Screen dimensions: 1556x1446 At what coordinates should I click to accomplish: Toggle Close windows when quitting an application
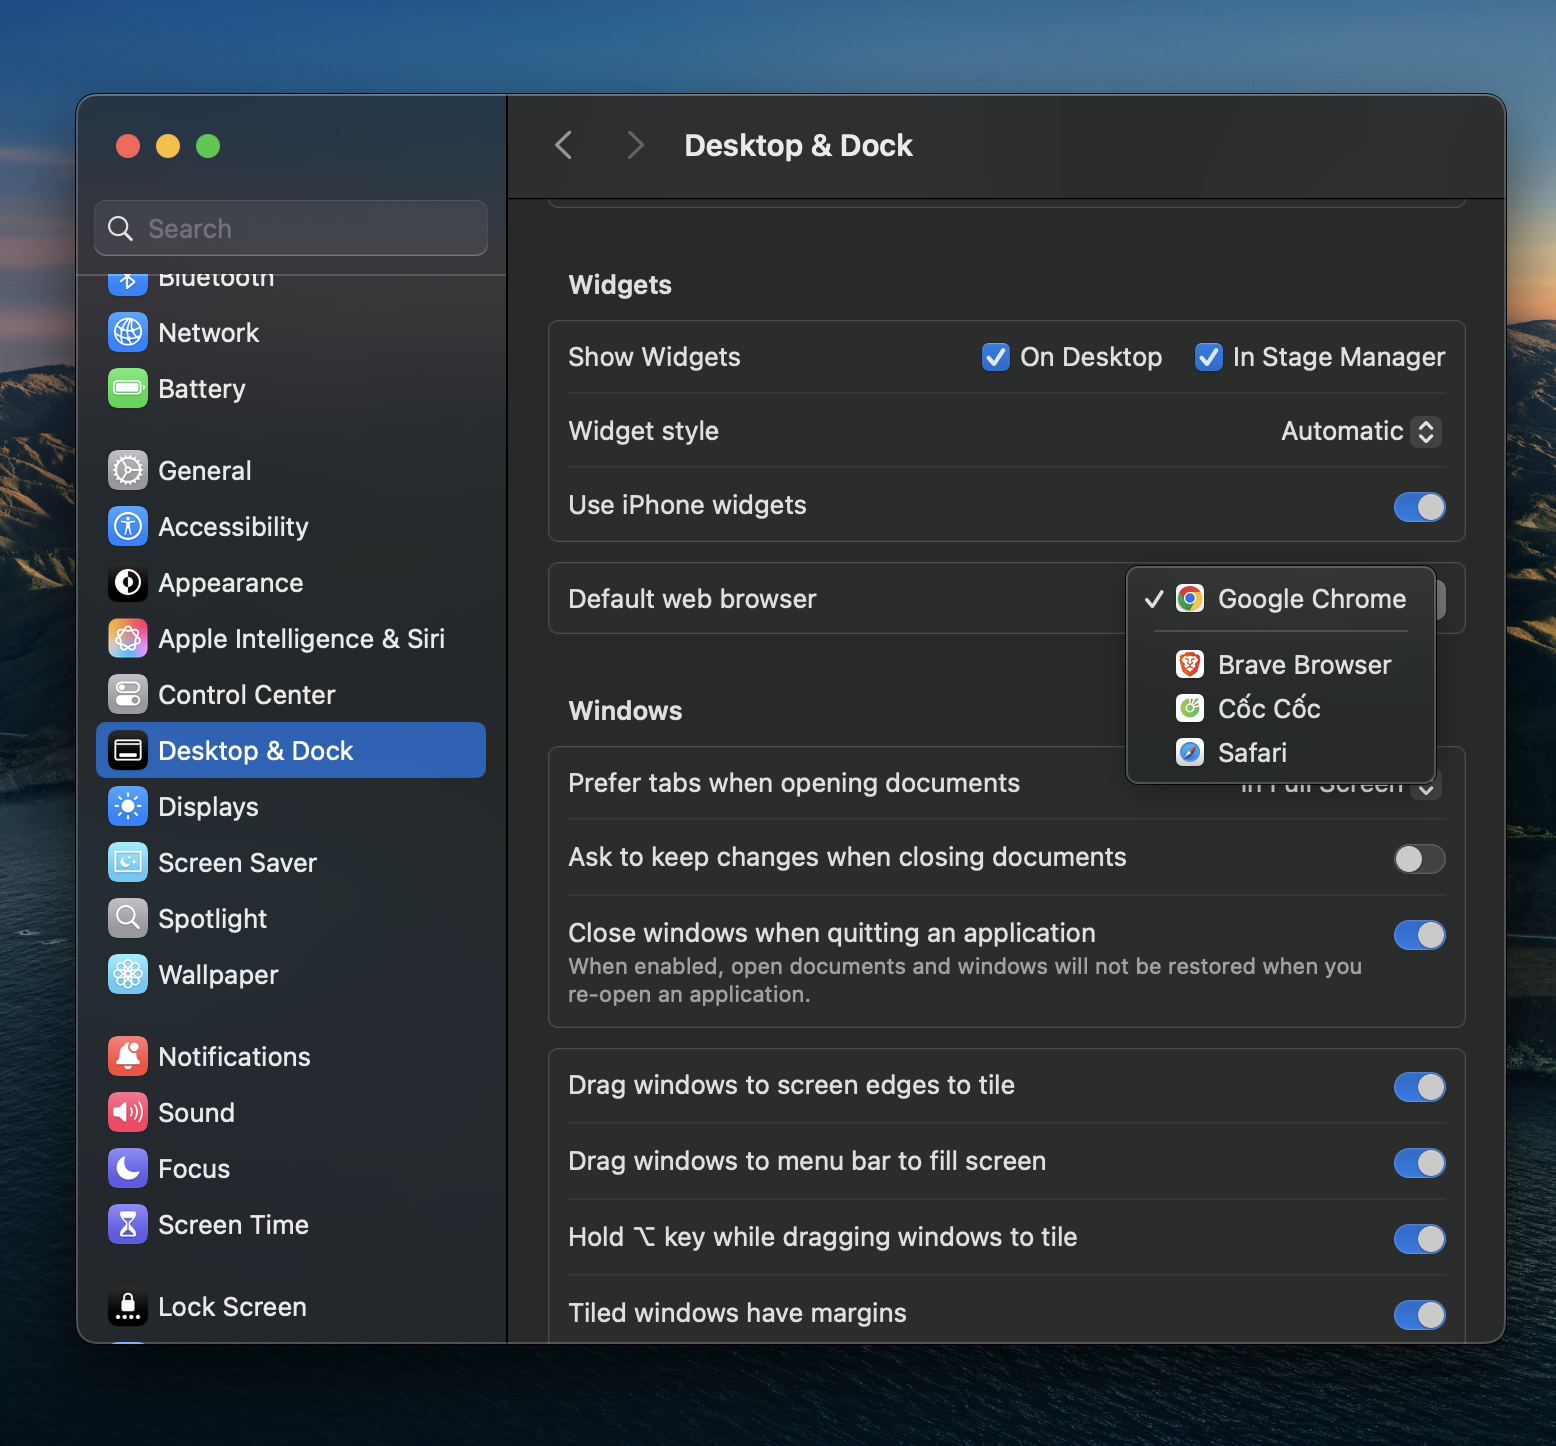pos(1419,935)
